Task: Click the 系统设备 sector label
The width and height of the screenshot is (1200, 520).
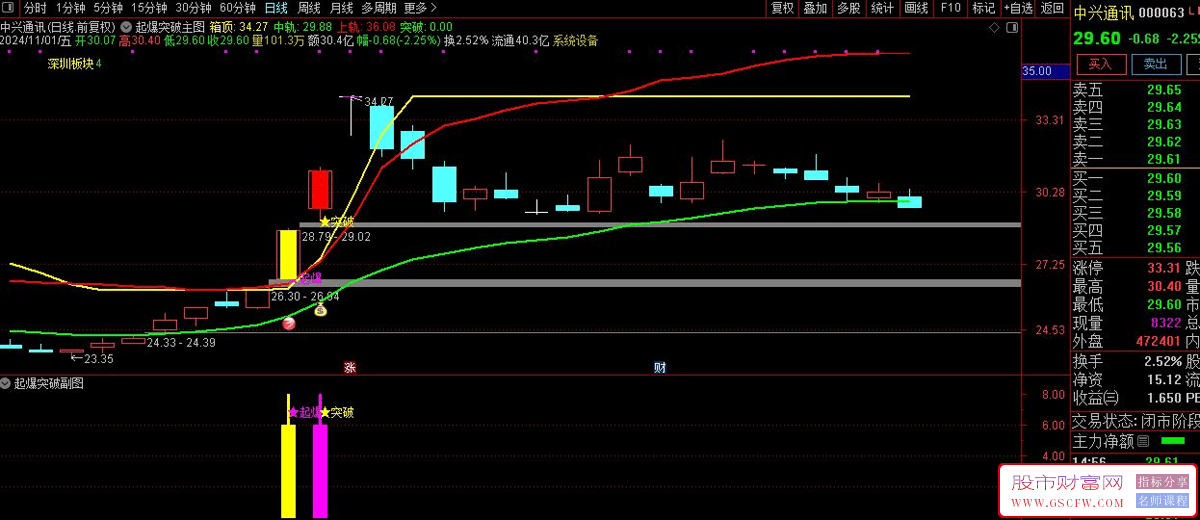Action: pos(575,41)
